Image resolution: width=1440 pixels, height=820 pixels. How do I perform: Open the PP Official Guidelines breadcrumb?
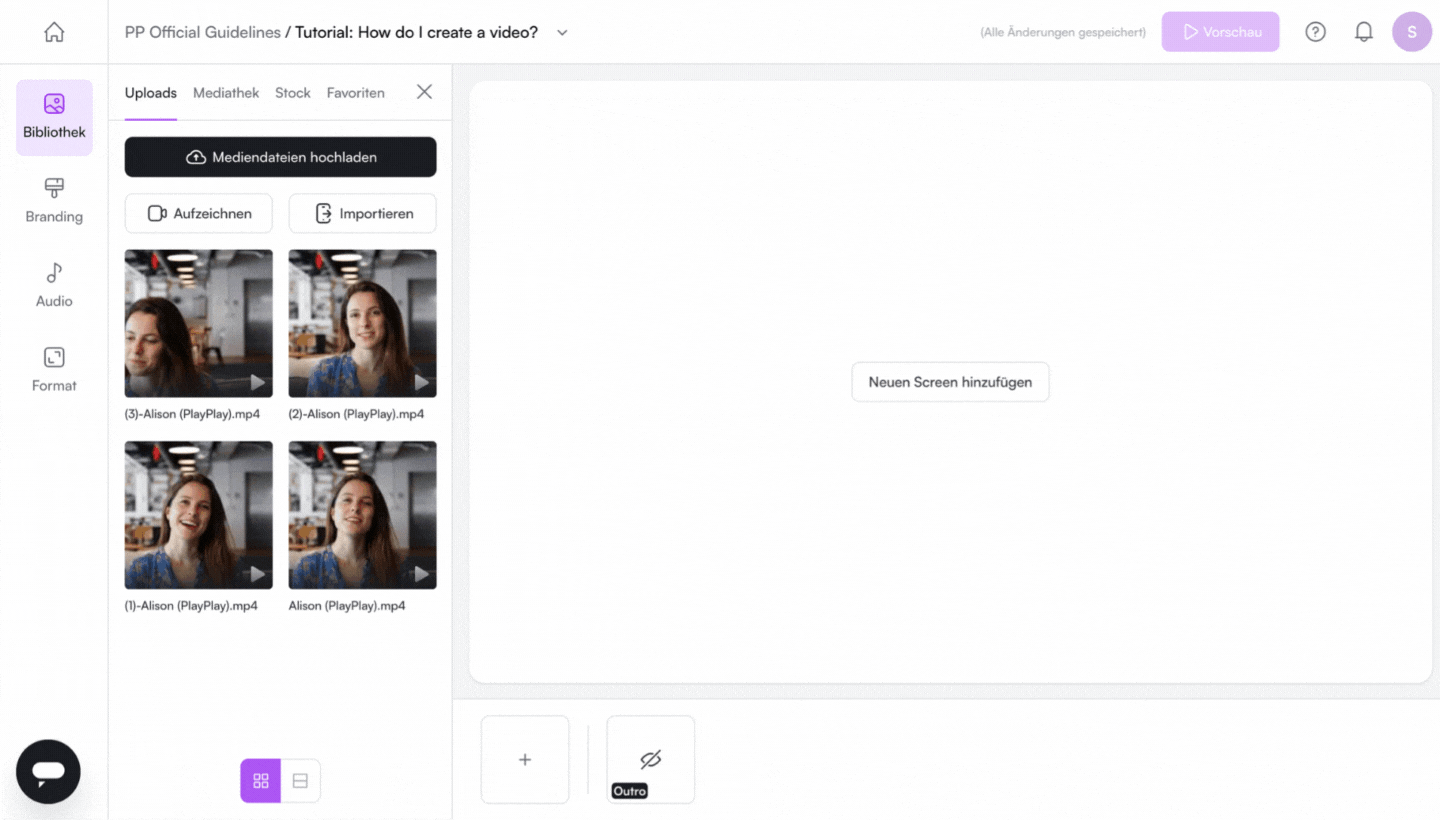[x=203, y=32]
